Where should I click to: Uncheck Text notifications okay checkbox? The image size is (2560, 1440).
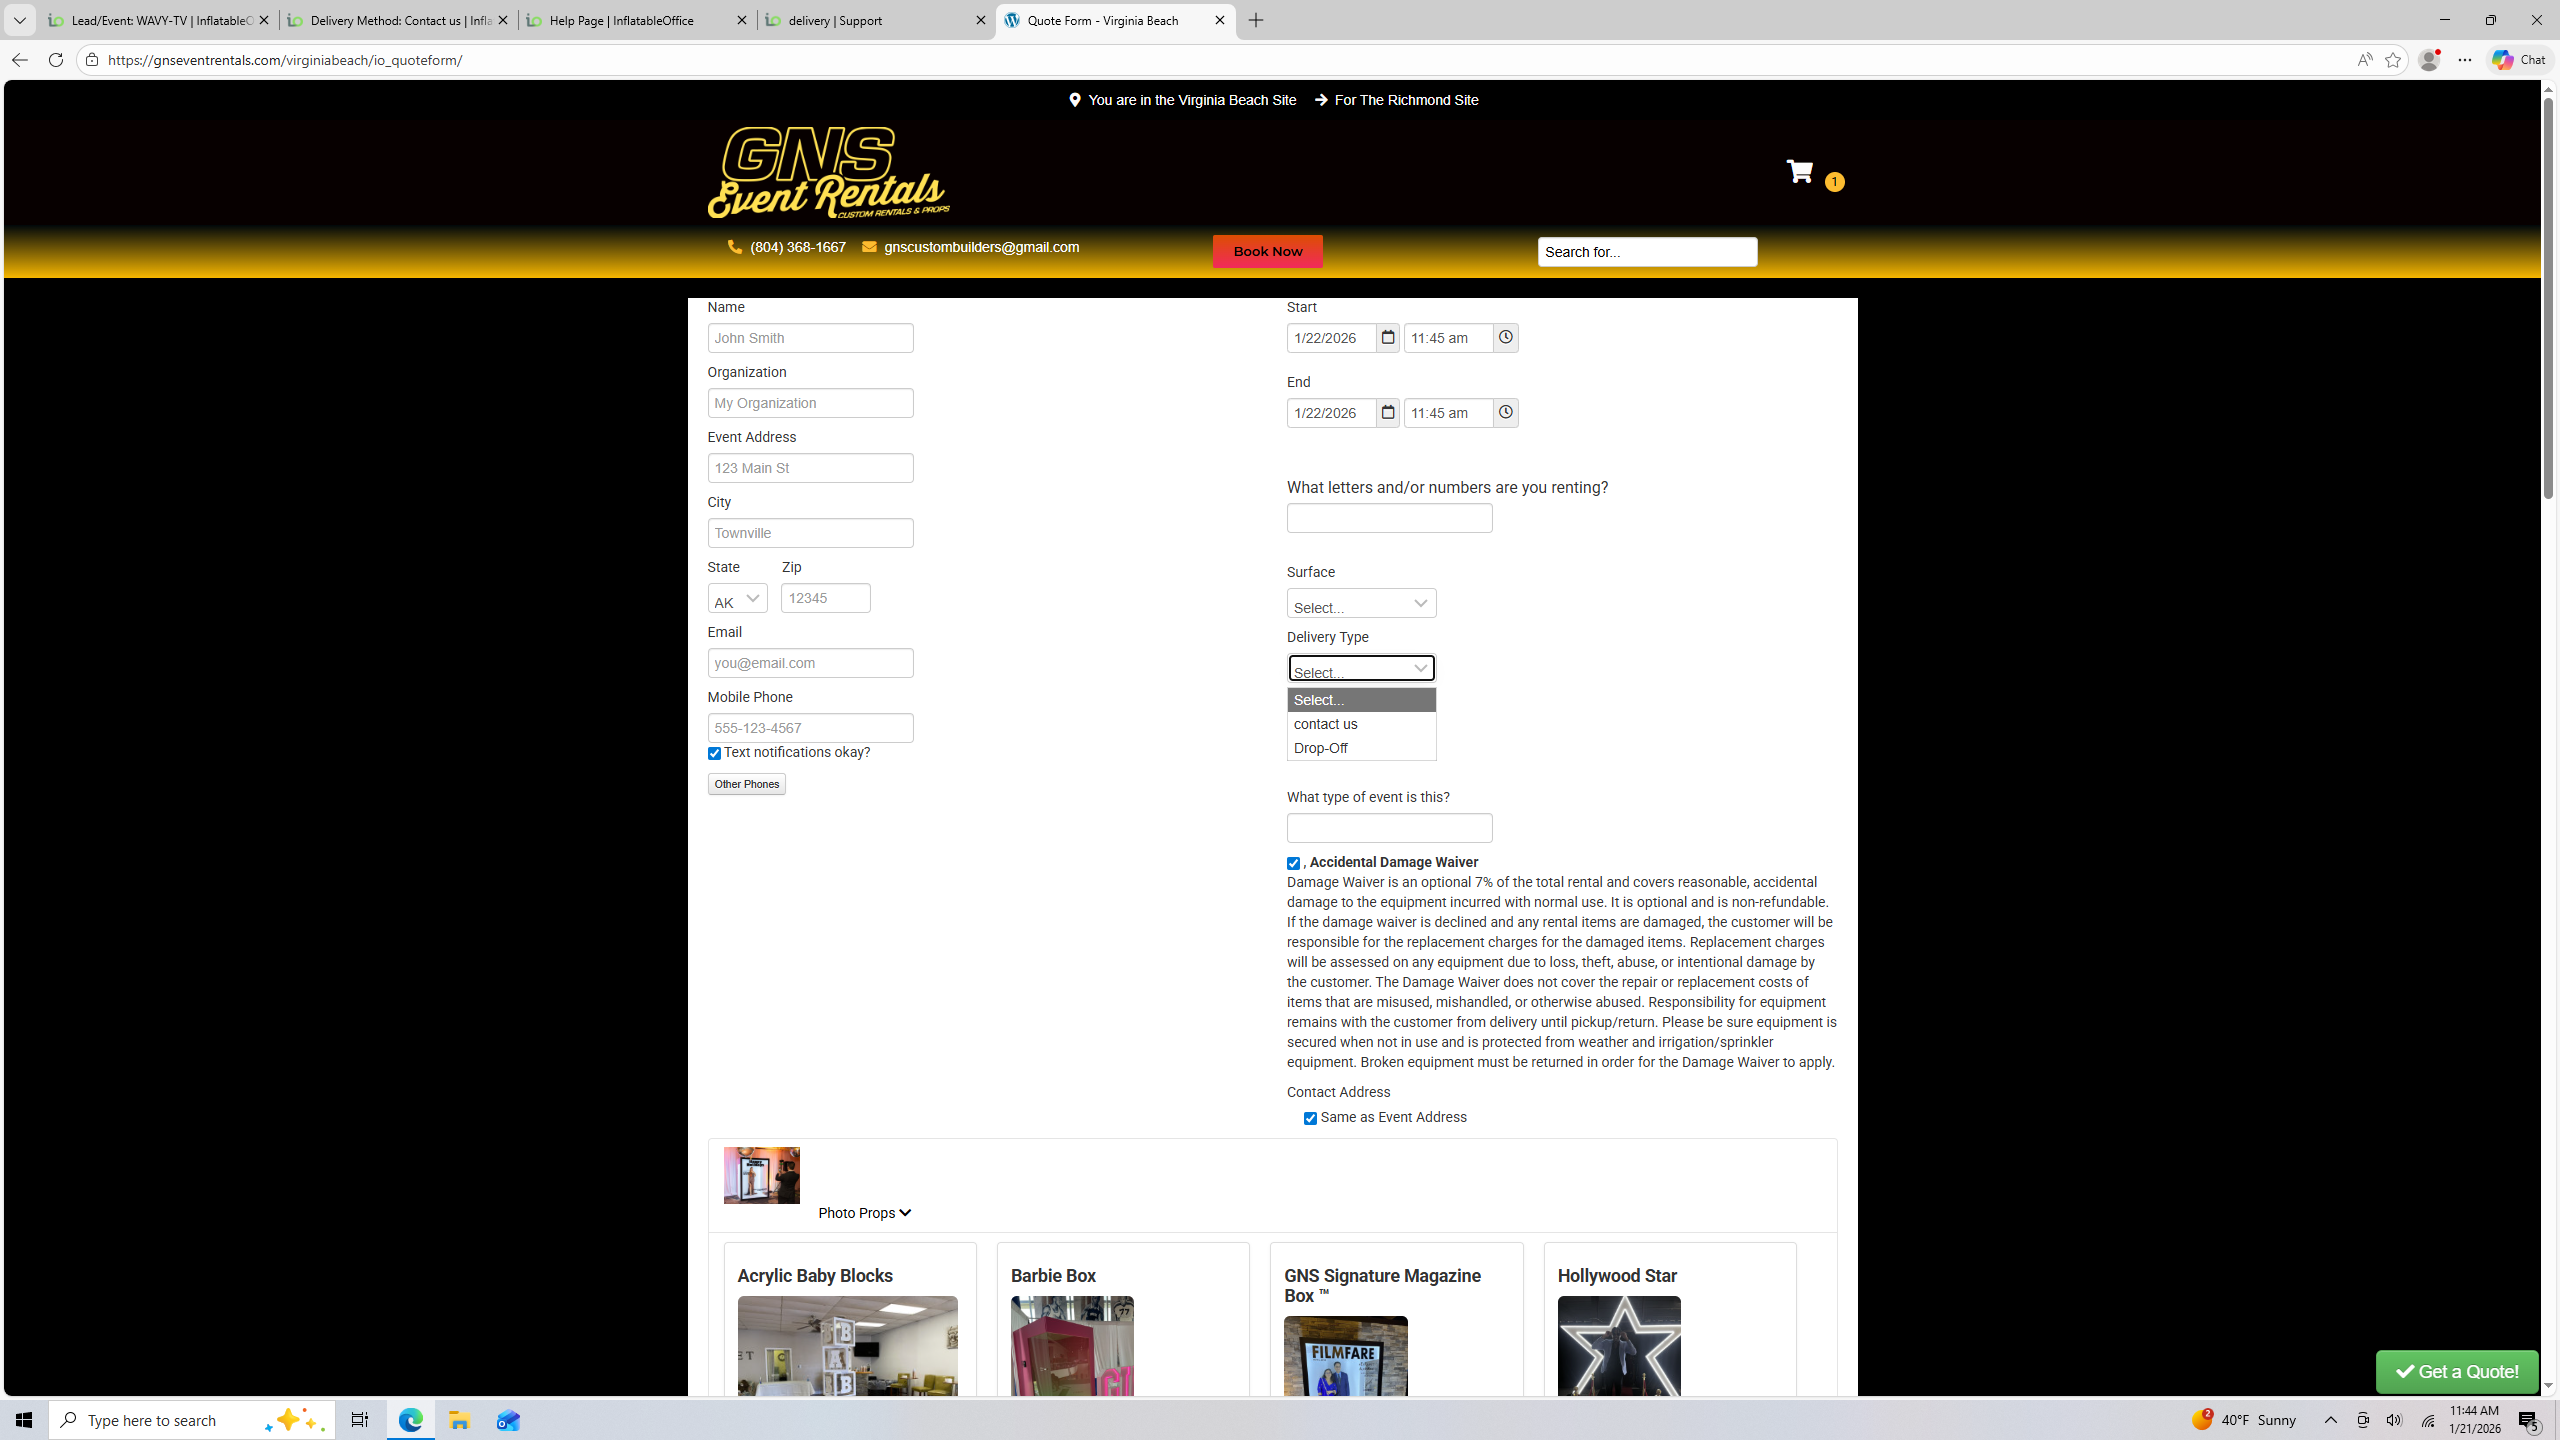(714, 754)
